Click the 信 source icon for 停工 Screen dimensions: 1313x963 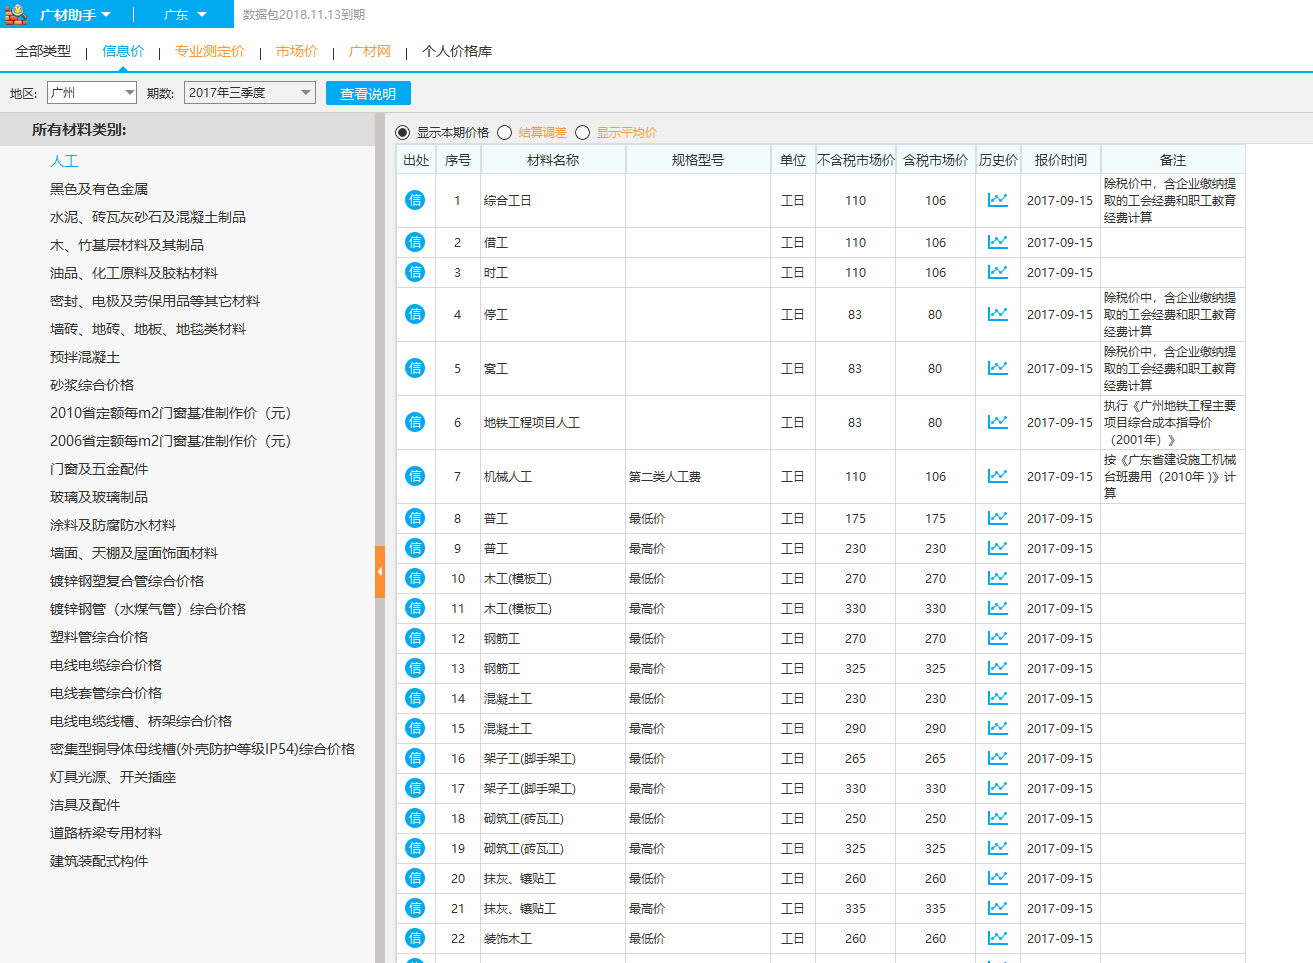pyautogui.click(x=415, y=314)
